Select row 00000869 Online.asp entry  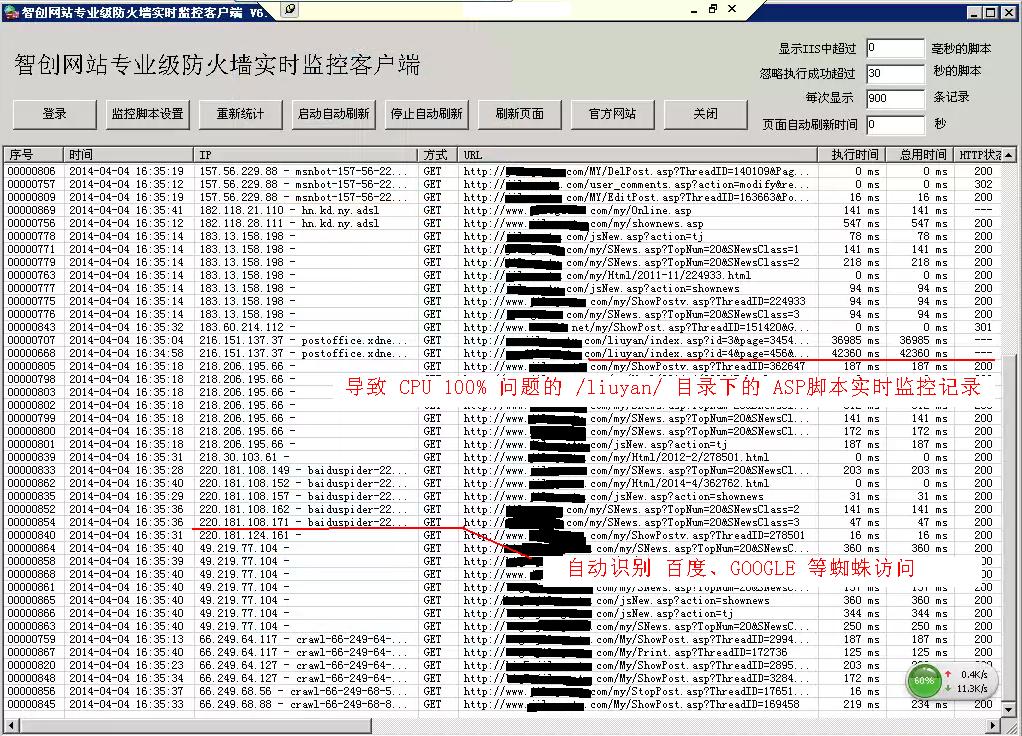pos(502,211)
